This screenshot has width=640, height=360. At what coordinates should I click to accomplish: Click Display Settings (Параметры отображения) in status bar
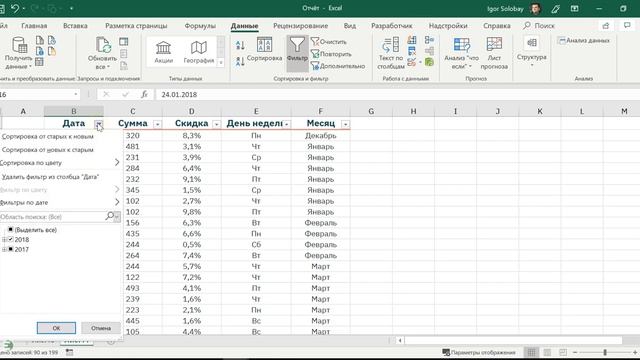pos(479,352)
